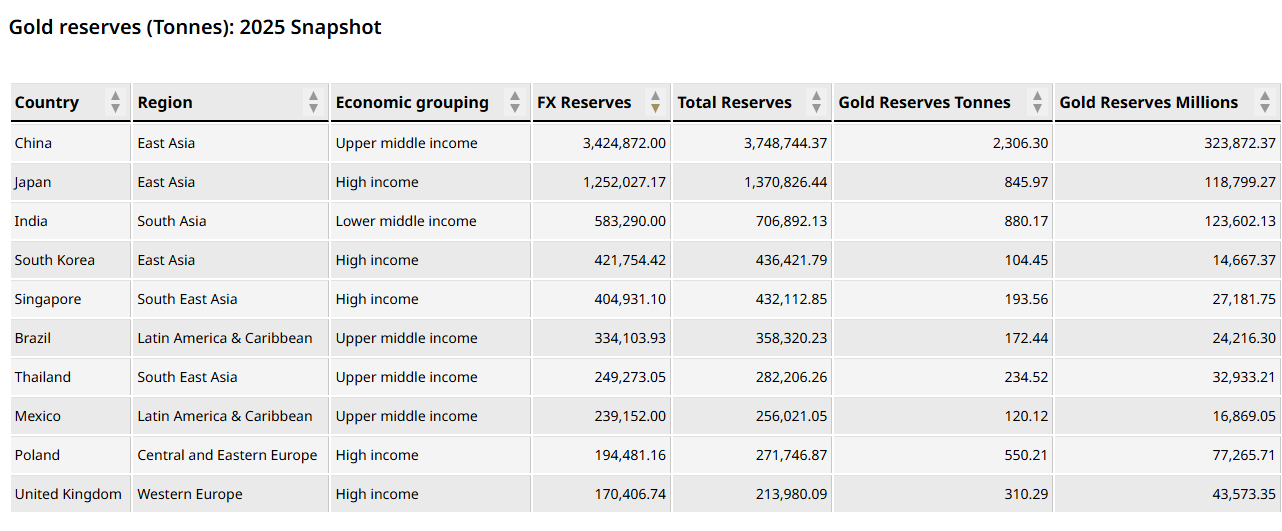The height and width of the screenshot is (531, 1282).
Task: Click the FX Reserves value 3,424,872.00
Action: click(x=624, y=143)
